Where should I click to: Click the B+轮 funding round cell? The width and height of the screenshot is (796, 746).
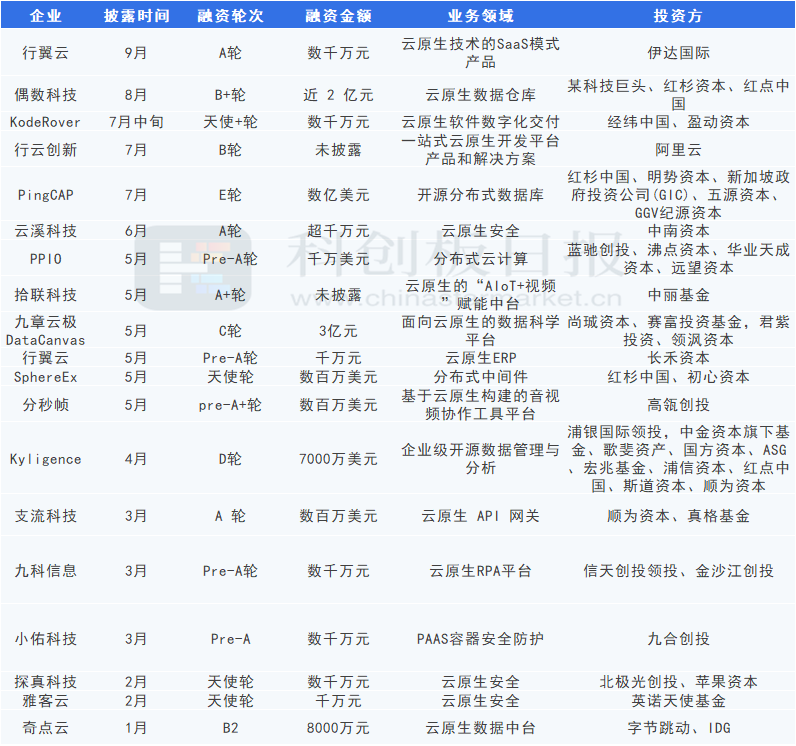tap(230, 95)
